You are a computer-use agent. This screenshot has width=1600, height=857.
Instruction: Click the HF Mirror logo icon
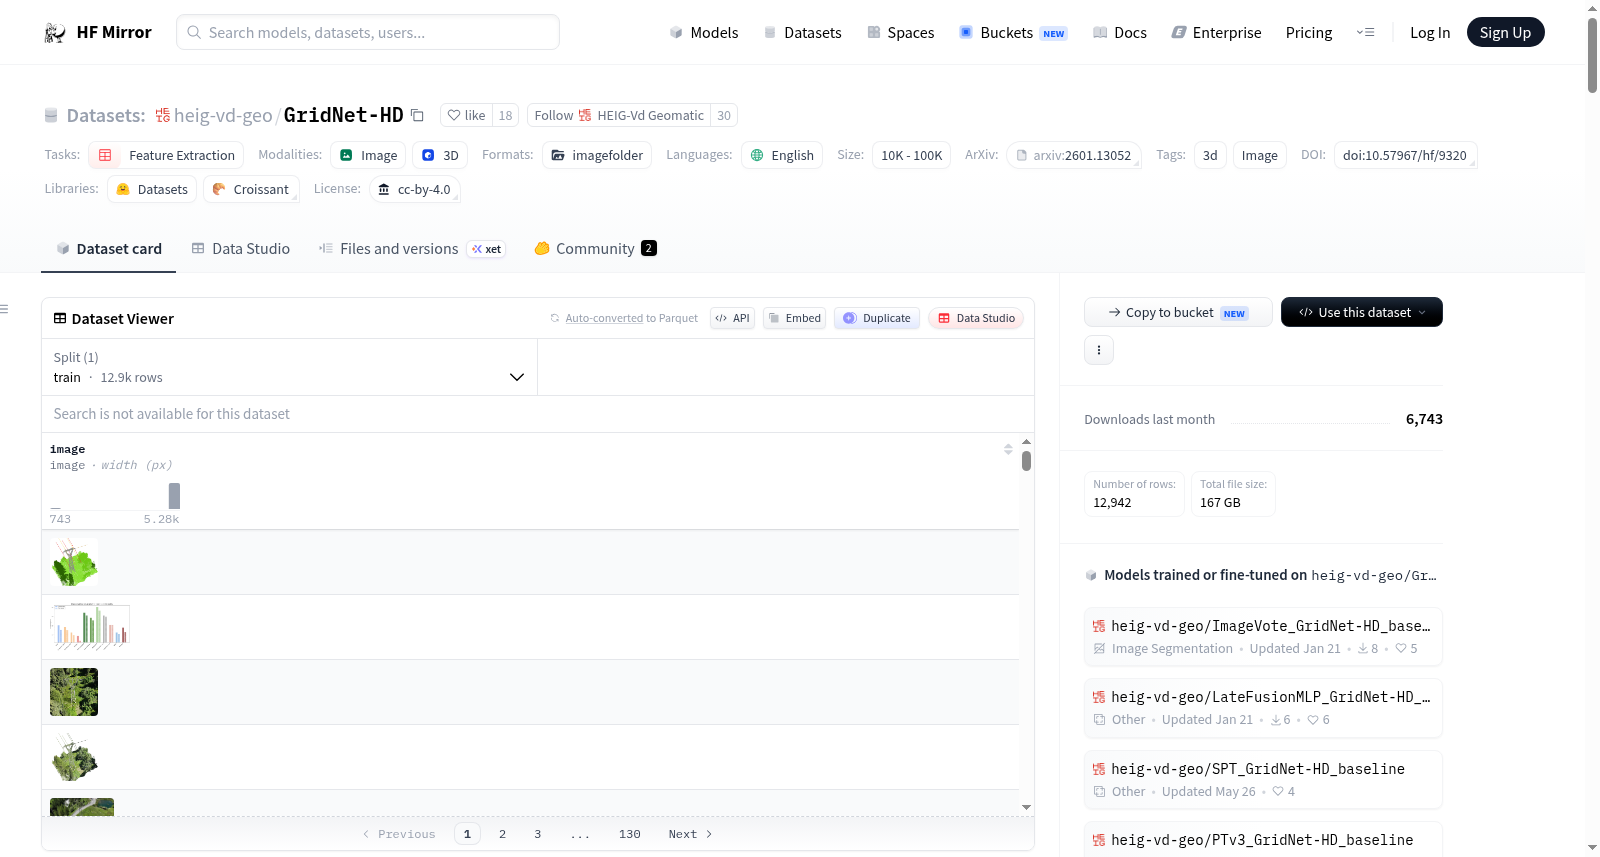[x=55, y=33]
